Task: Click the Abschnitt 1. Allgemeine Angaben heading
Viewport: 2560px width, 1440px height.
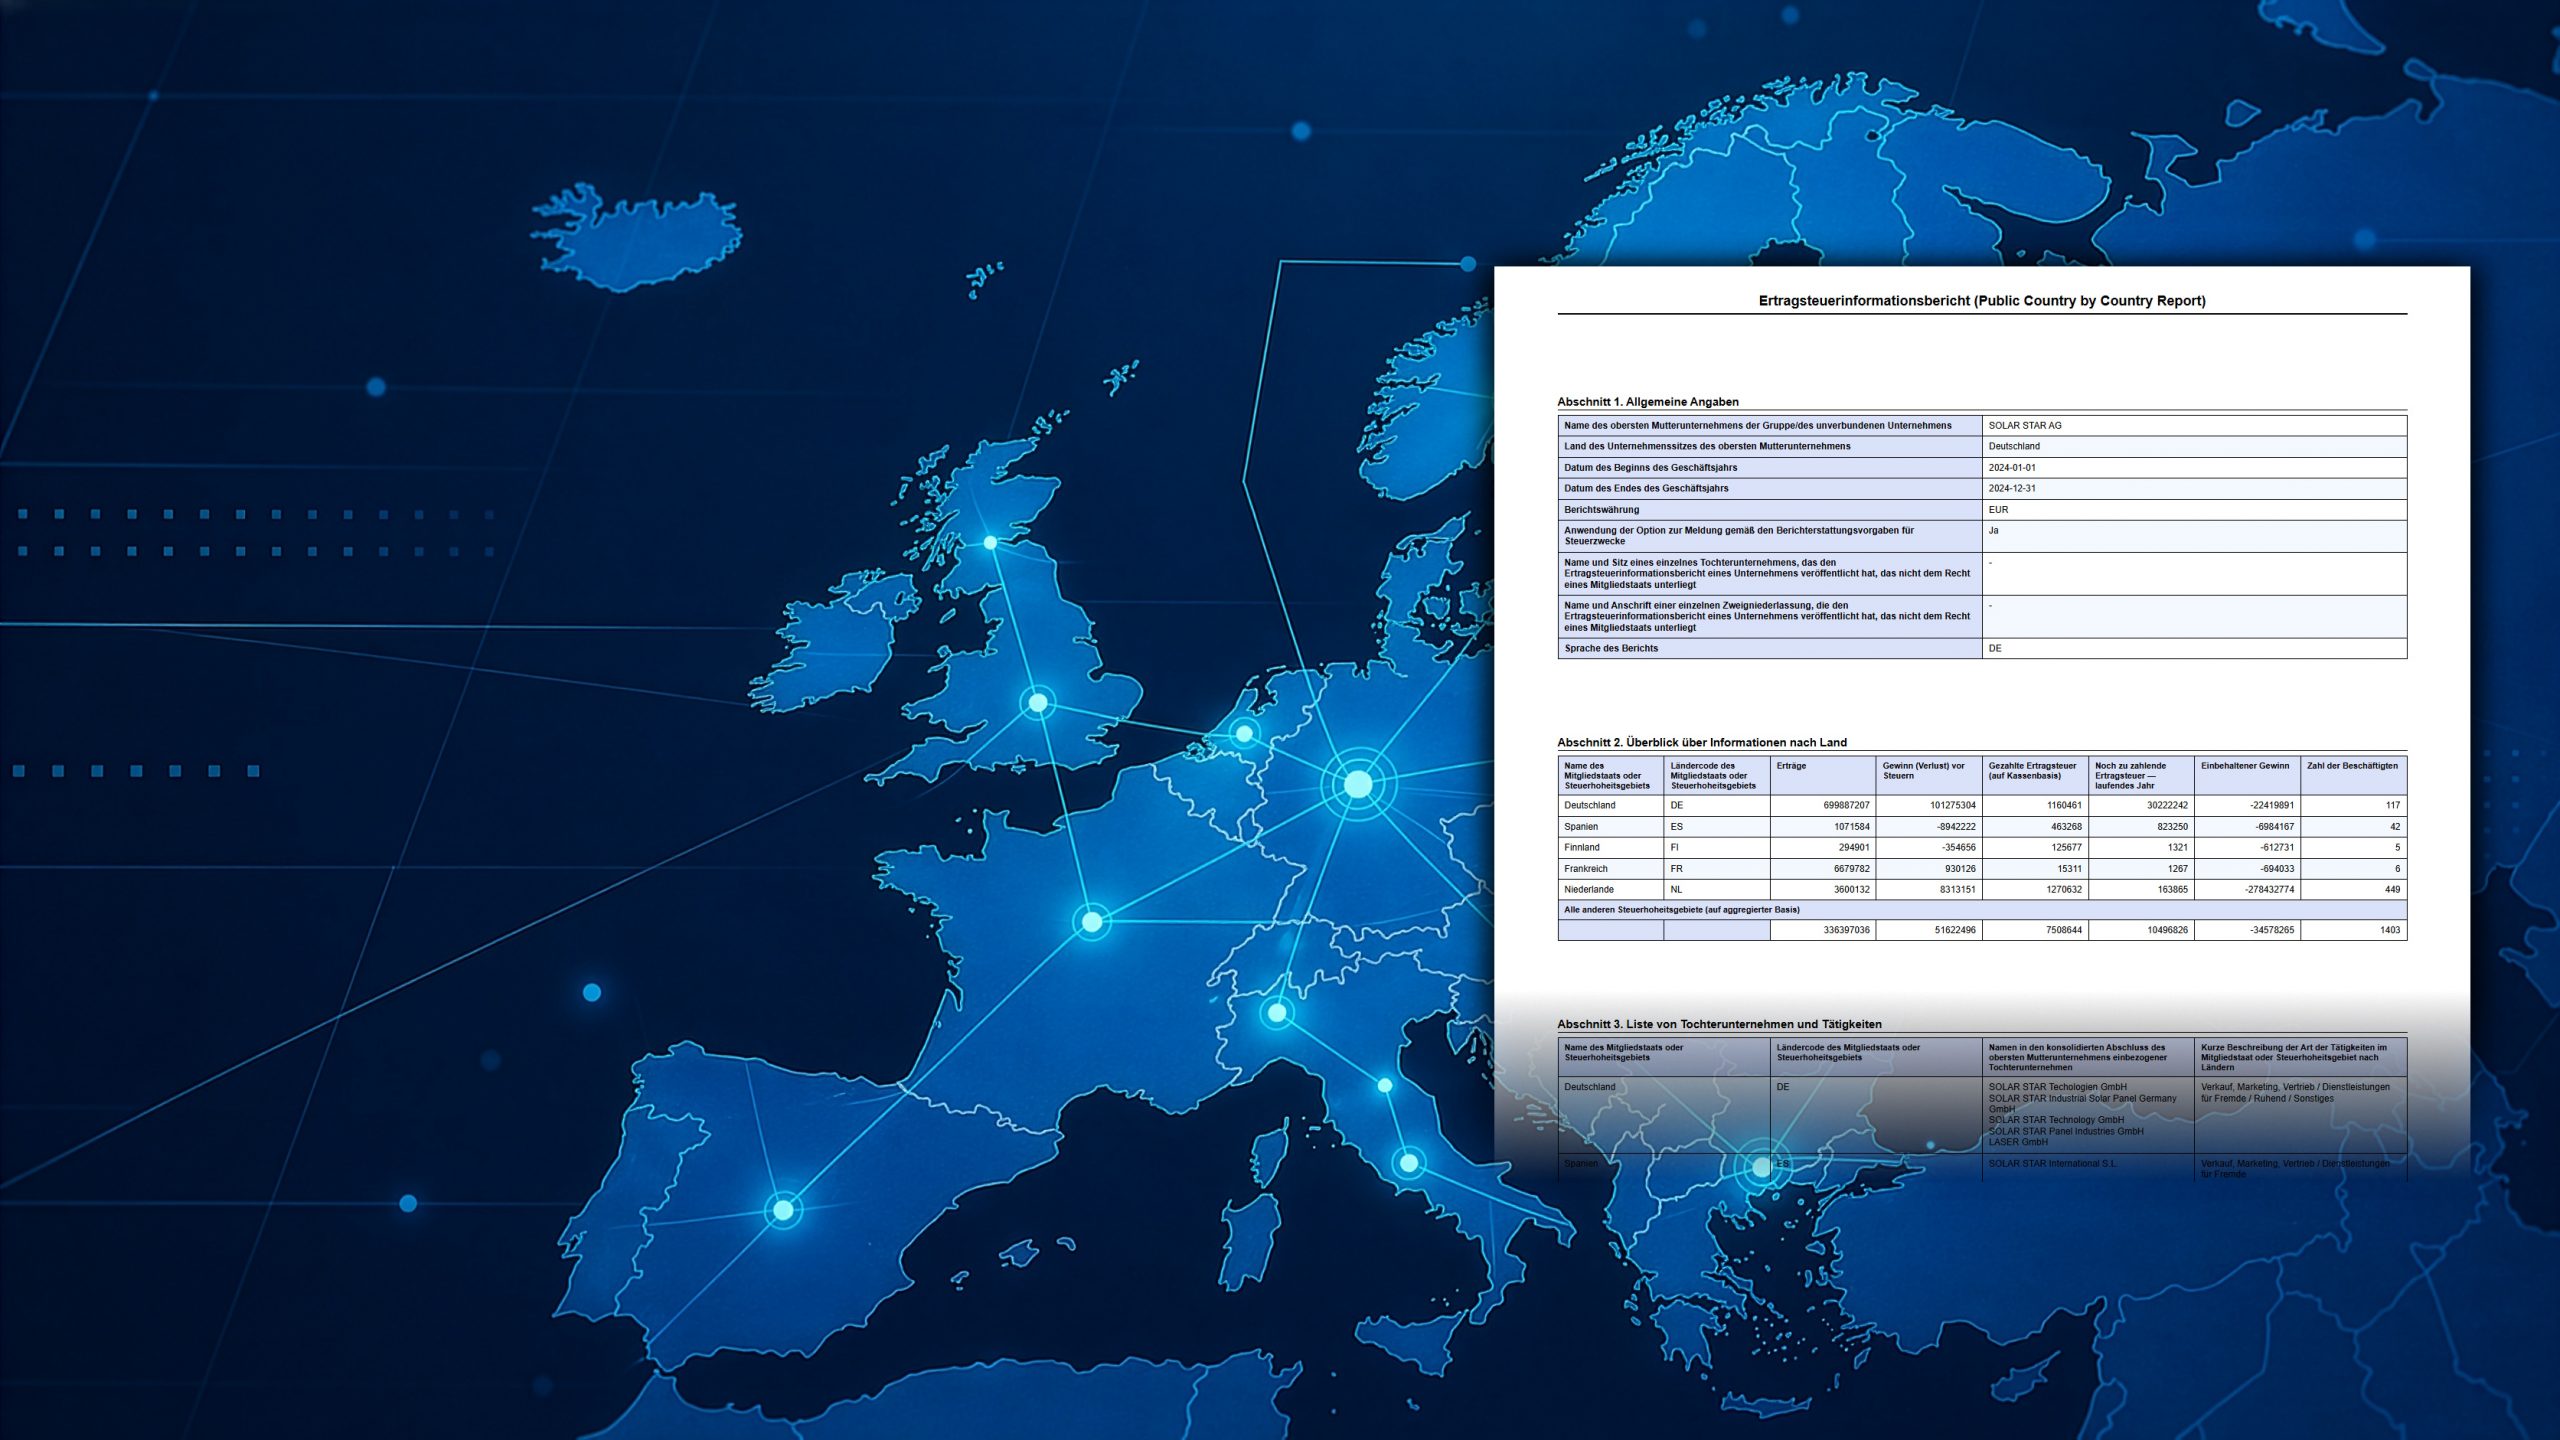Action: tap(1647, 402)
